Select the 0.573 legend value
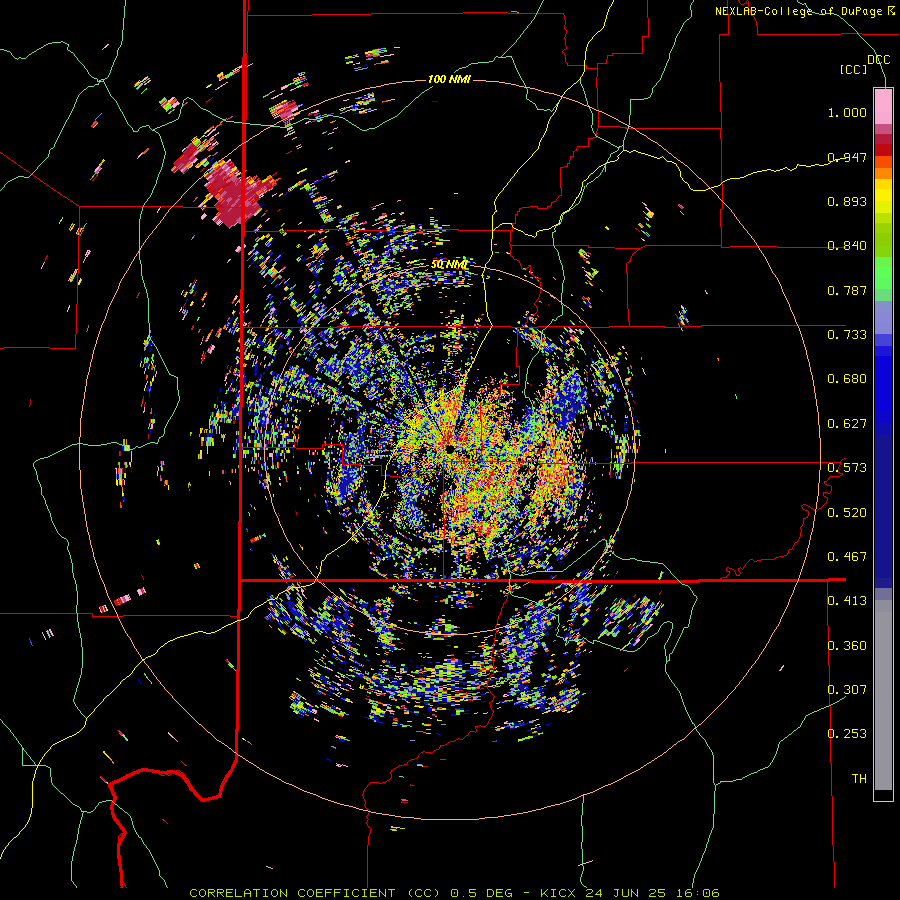 [x=847, y=468]
